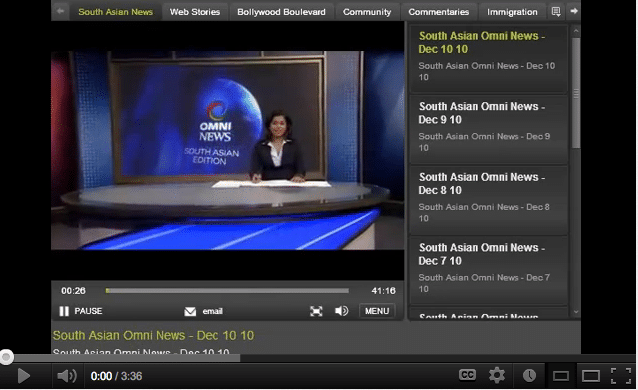
Task: Click the YouTube seek bar handle
Action: [6, 357]
